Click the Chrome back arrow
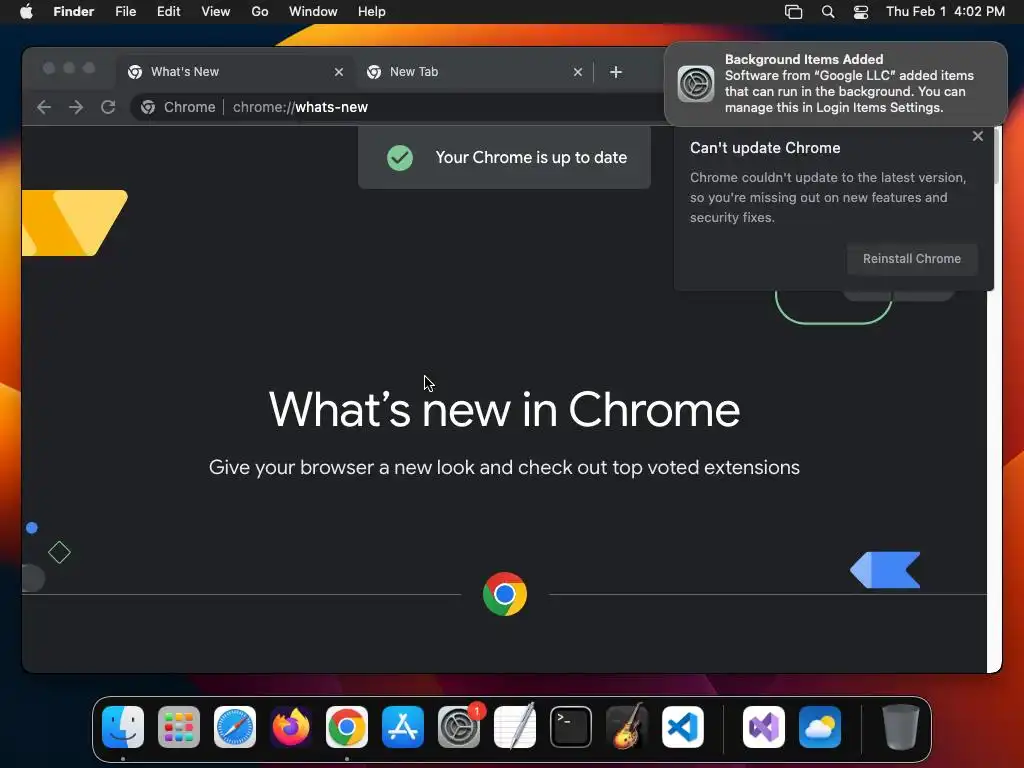The width and height of the screenshot is (1024, 768). [44, 107]
